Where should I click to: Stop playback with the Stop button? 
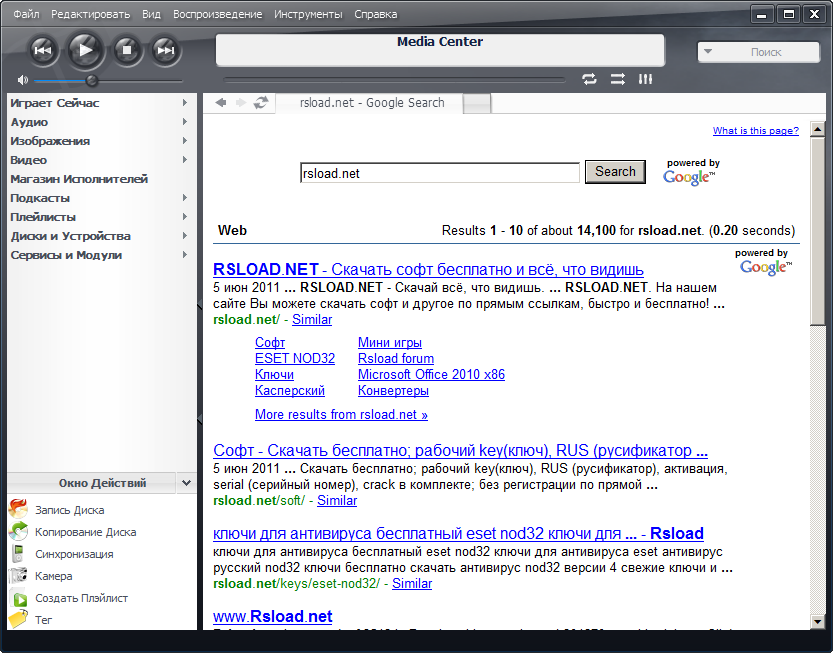[x=127, y=50]
